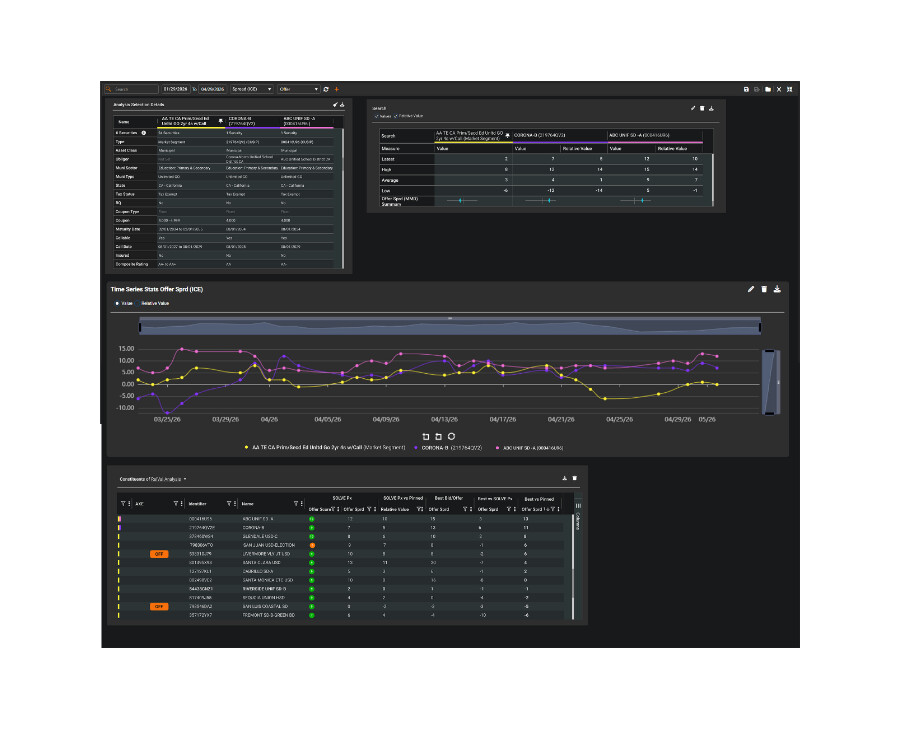
Task: Click the ABC UNIF SD-A header in summary table
Action: pos(655,135)
